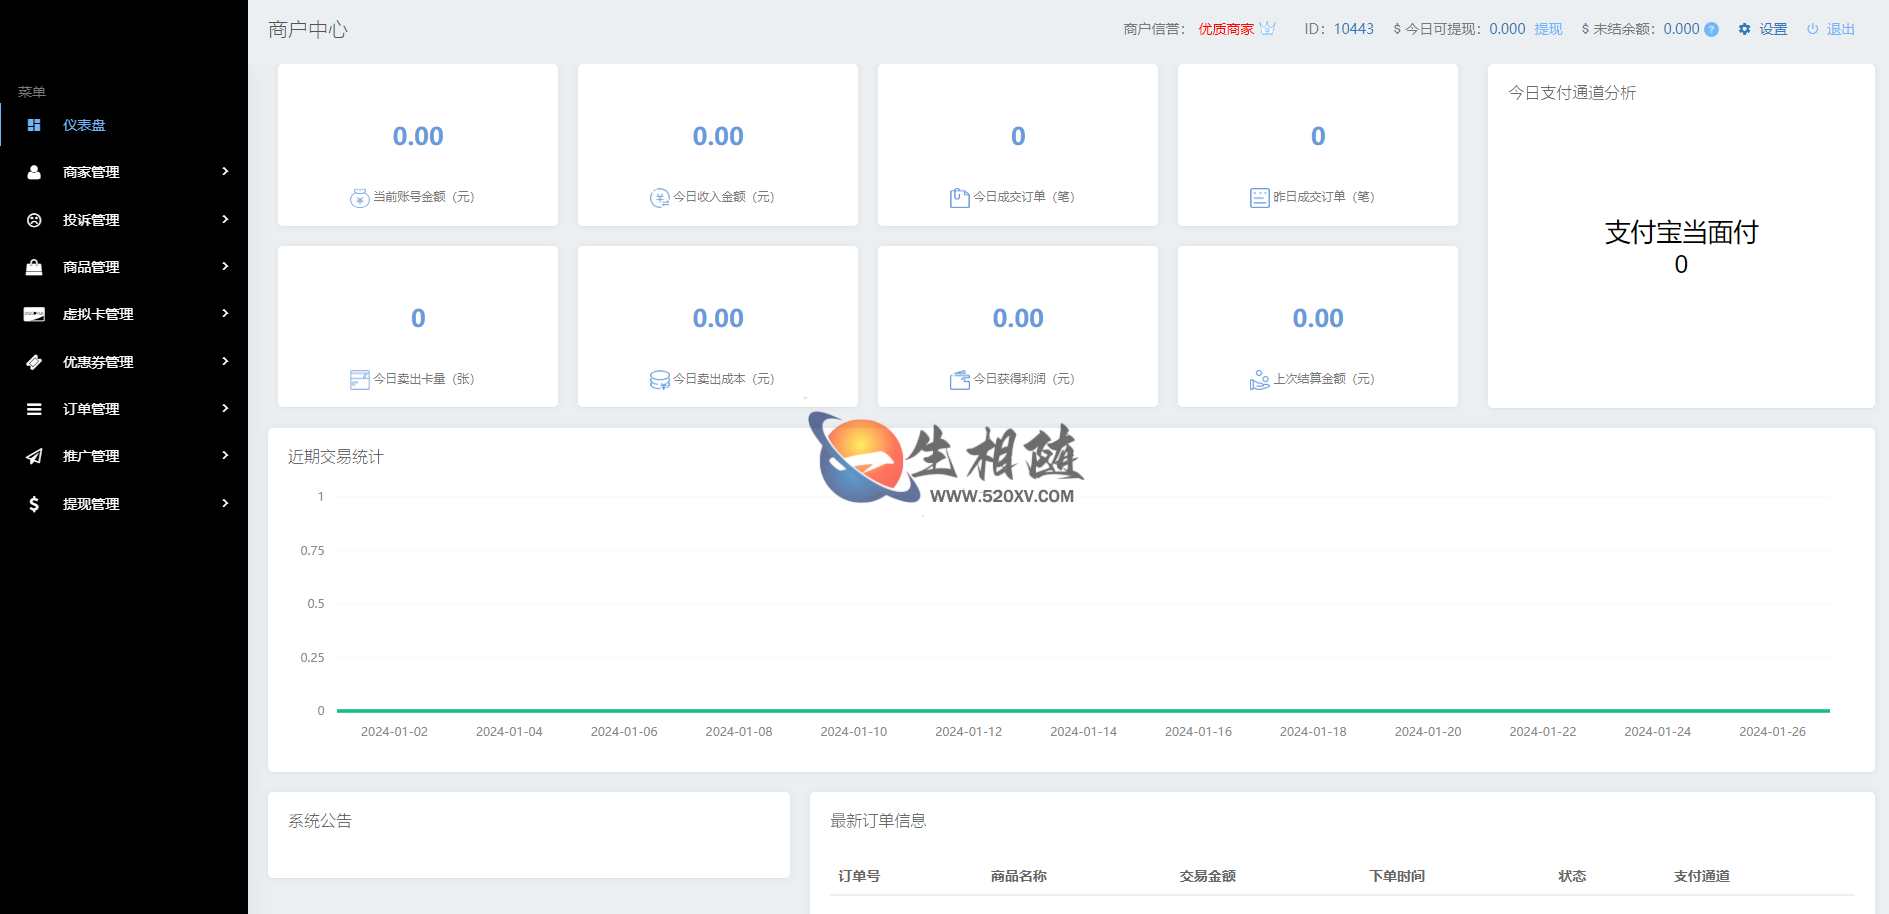Click the 提现管理 dollar sign icon
The image size is (1889, 914).
pyautogui.click(x=34, y=504)
